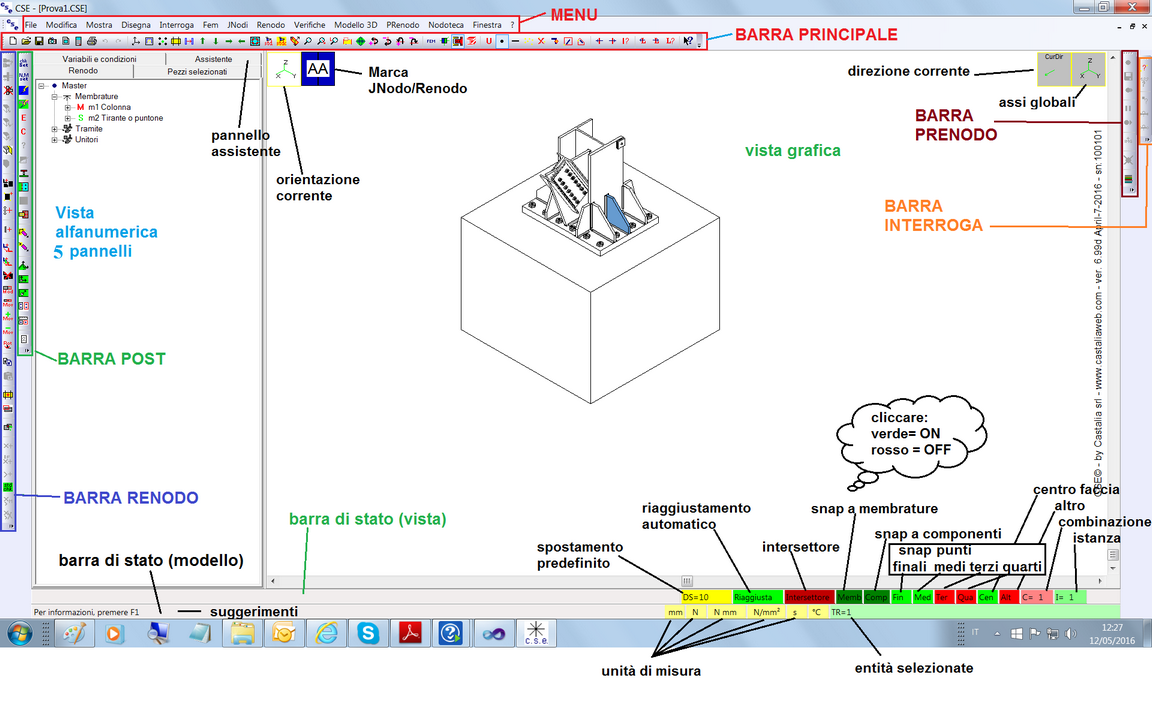The image size is (1152, 716).
Task: Expand the m1 Colonna tree node
Action: [67, 107]
